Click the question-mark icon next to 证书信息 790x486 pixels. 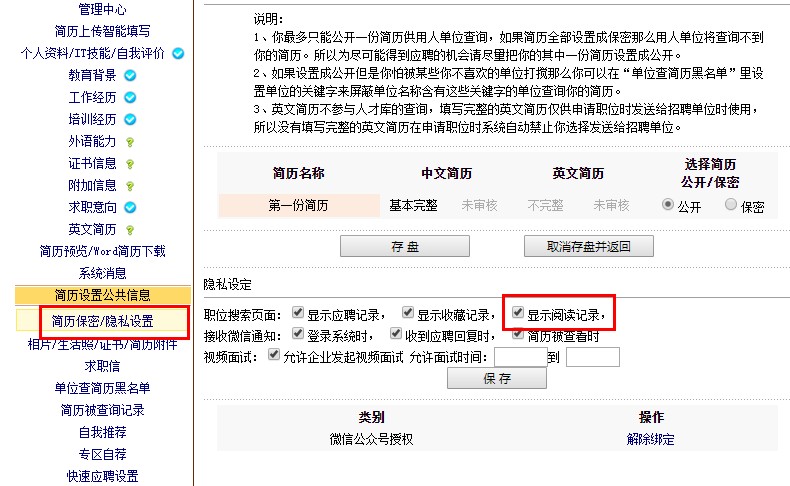point(130,164)
